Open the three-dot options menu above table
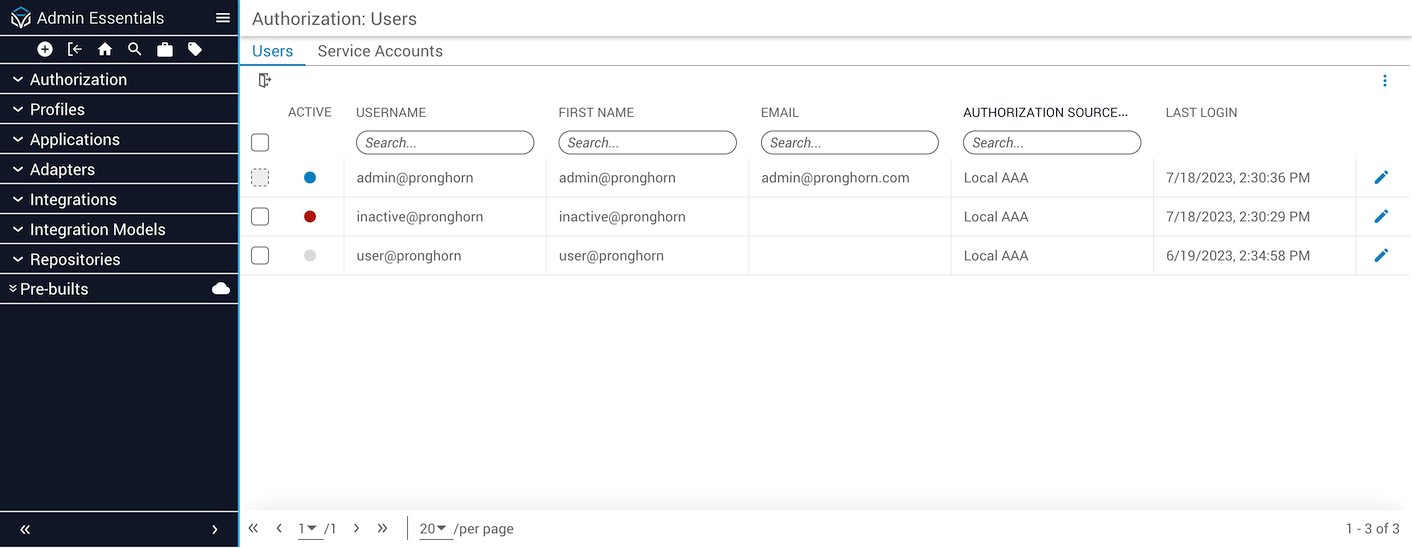The height and width of the screenshot is (548, 1412). (x=1384, y=81)
